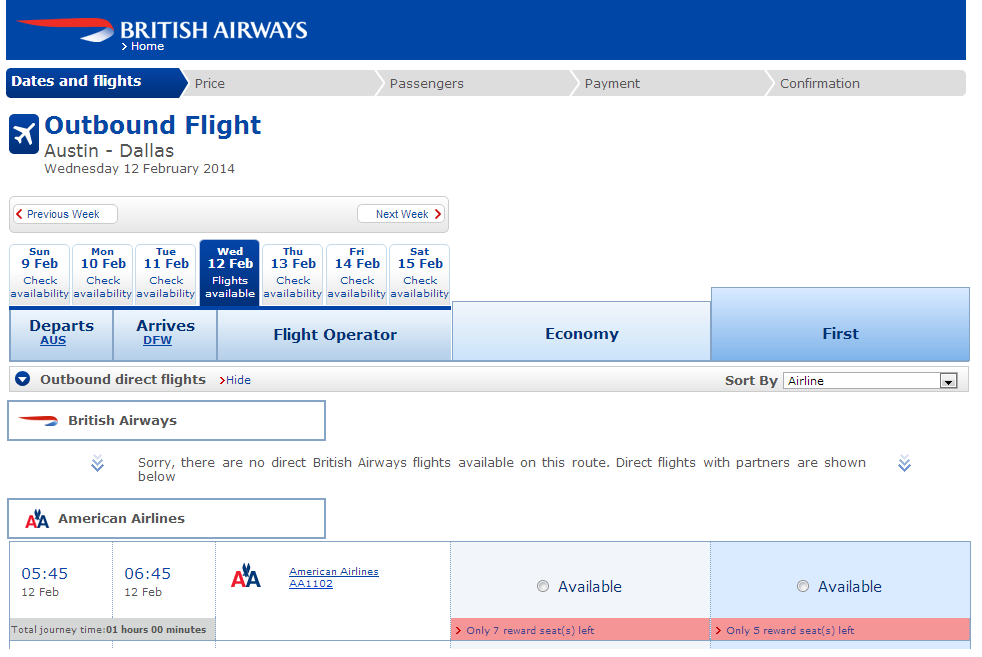Go to Previous Week
982x657 pixels.
pyautogui.click(x=65, y=214)
